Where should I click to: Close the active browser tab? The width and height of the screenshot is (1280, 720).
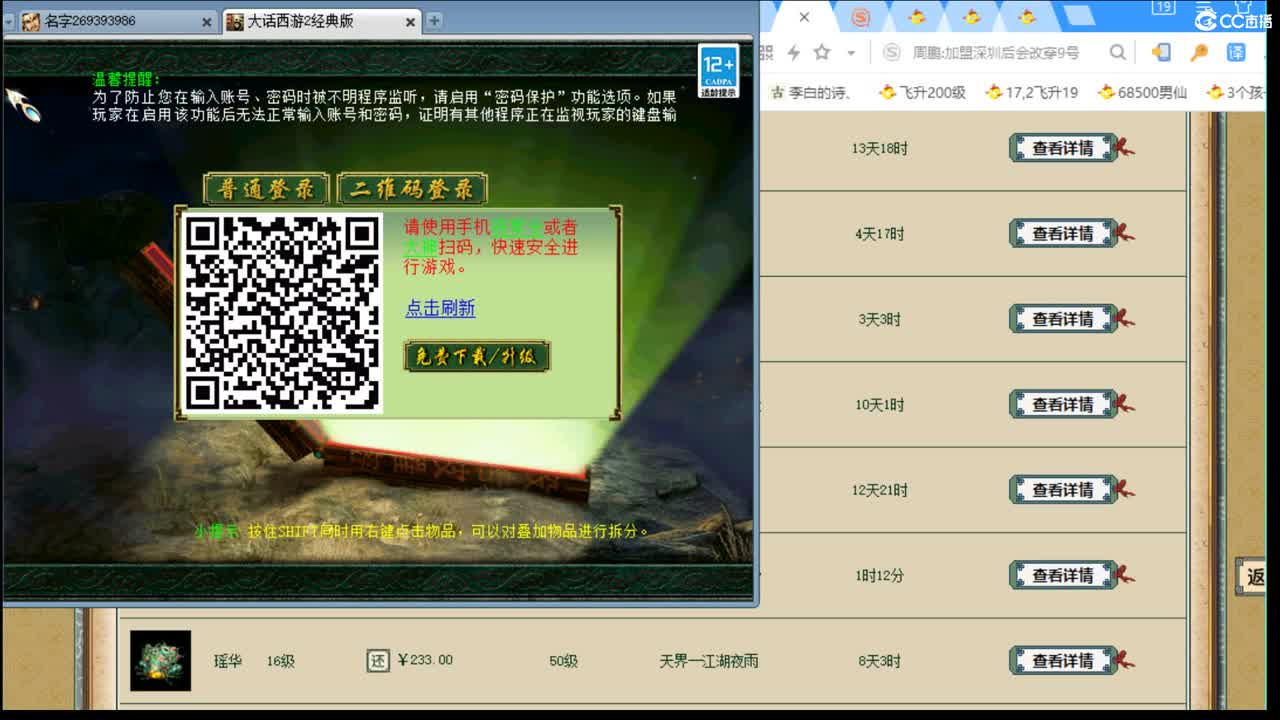pos(804,17)
